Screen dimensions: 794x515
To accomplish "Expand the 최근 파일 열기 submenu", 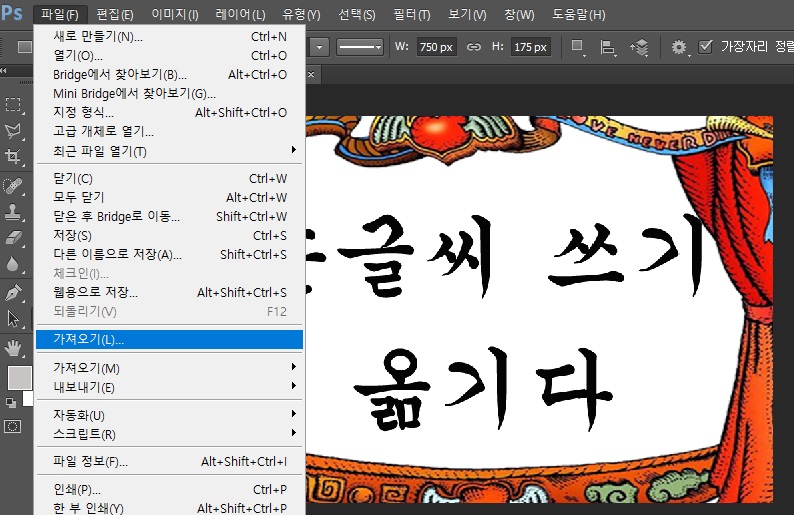I will (294, 150).
